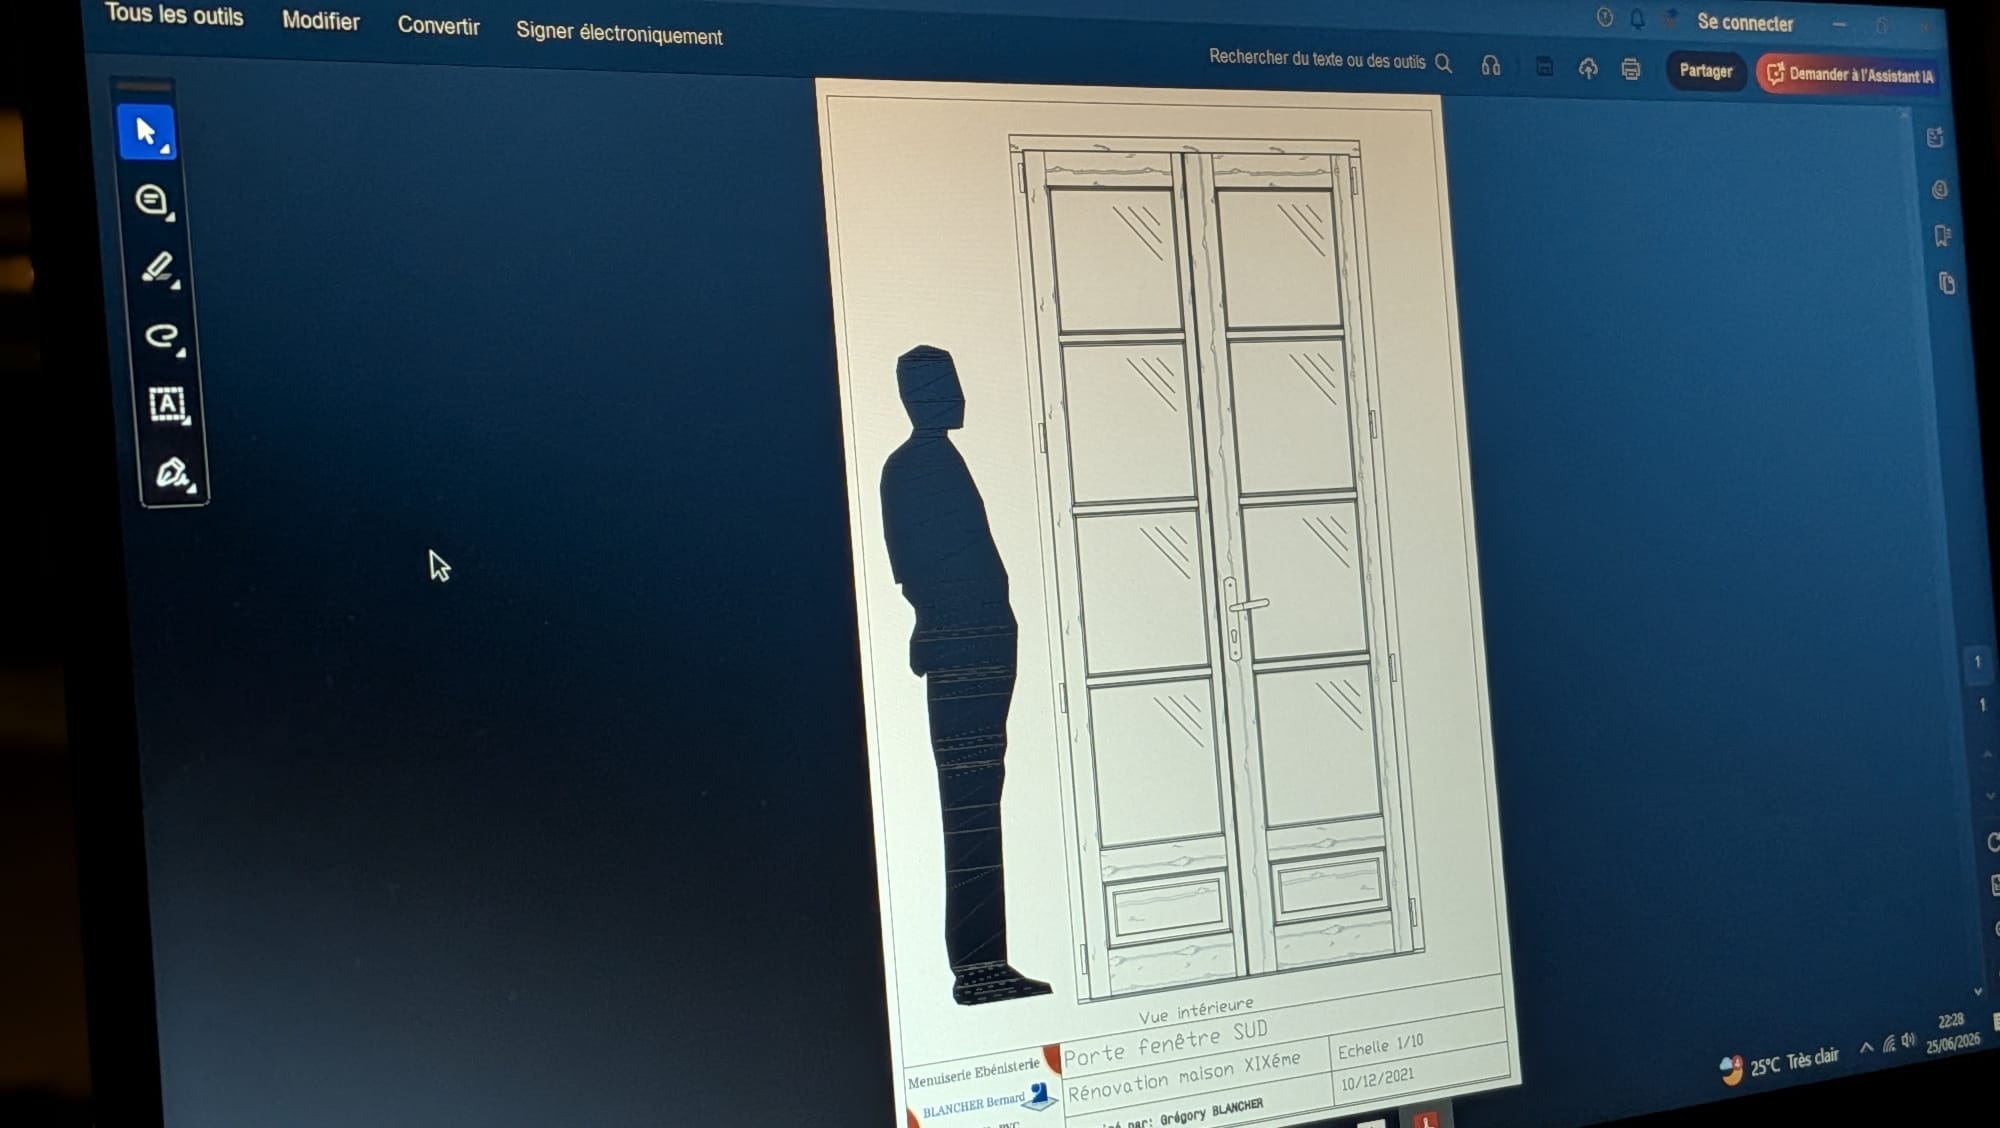
Task: Click the Rénovation maison XIXéme text
Action: click(x=1184, y=1077)
